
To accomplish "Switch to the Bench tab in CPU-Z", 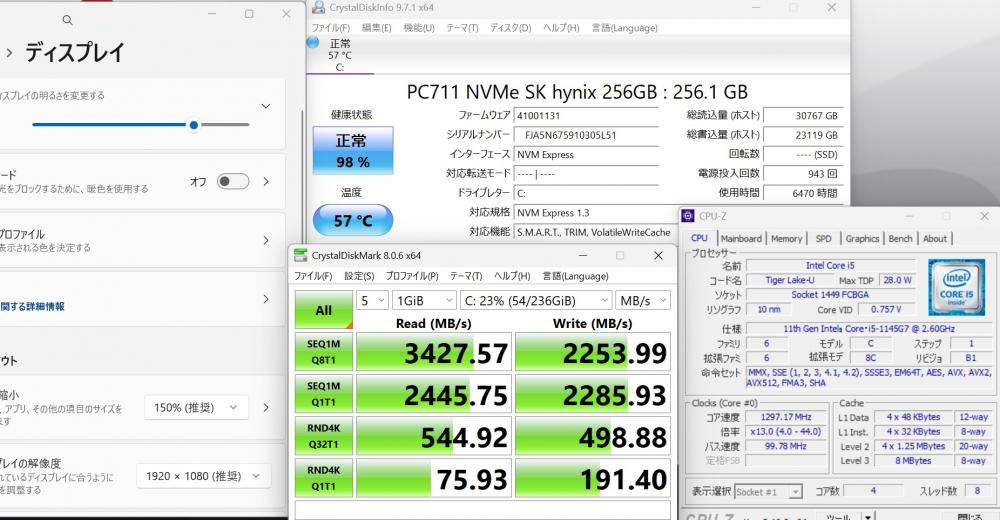I will click(901, 239).
